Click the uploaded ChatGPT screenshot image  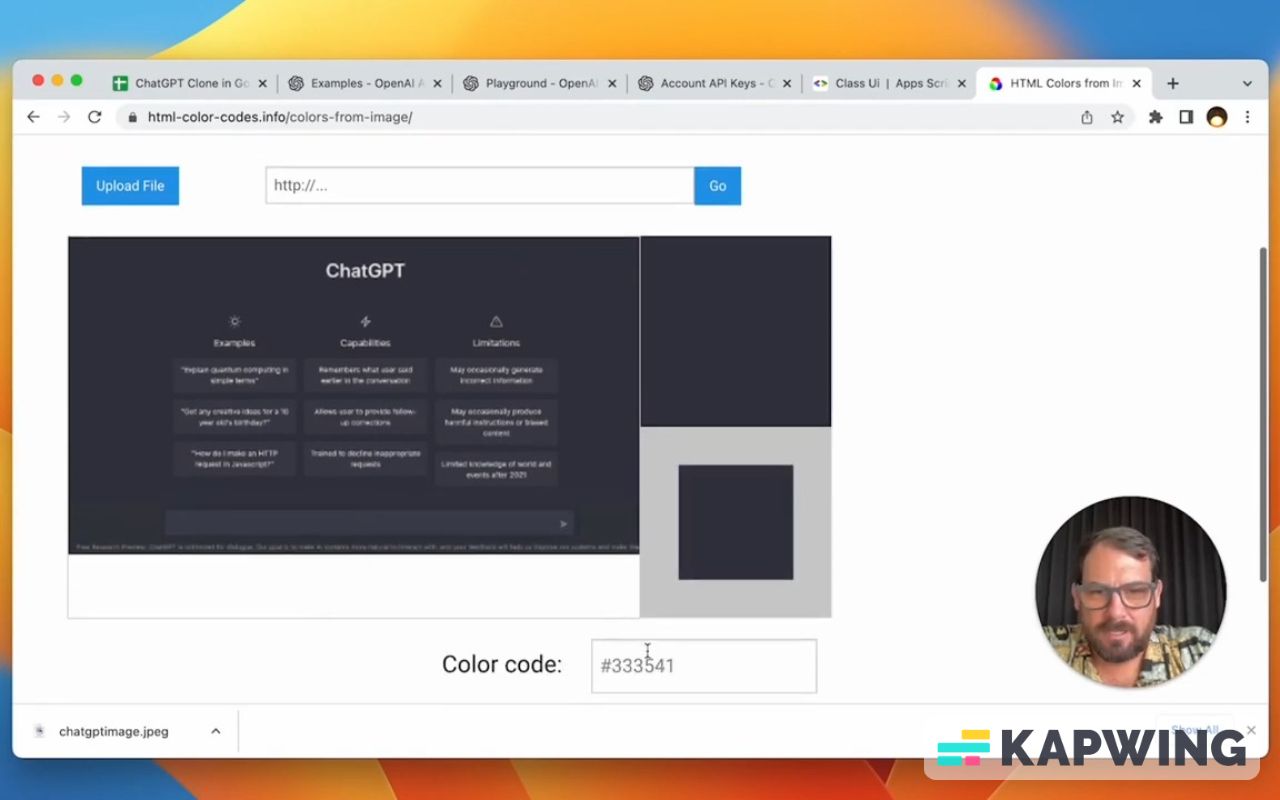(353, 395)
